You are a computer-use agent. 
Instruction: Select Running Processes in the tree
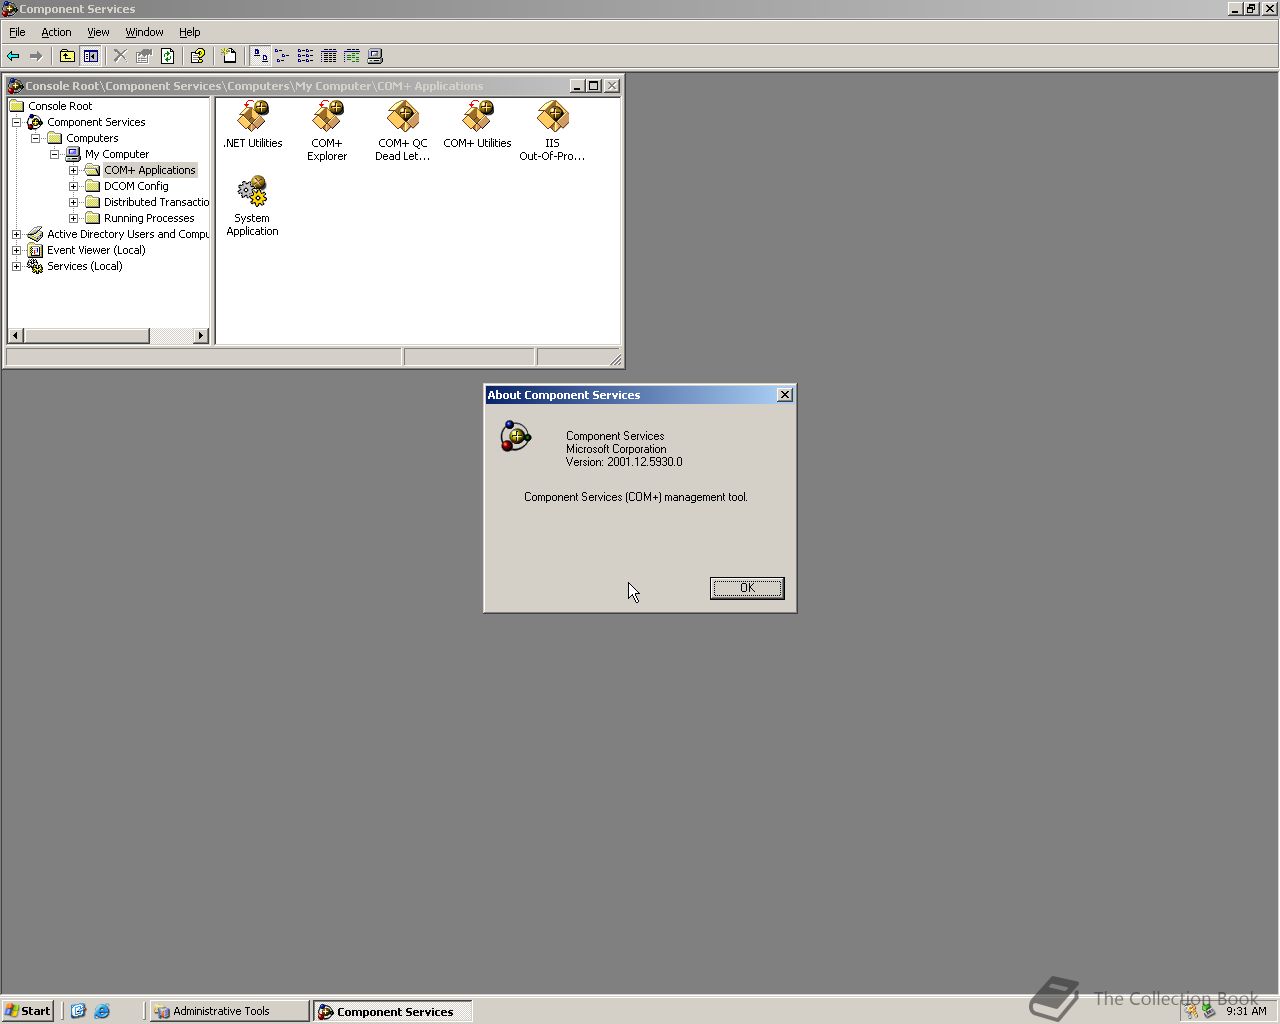(x=149, y=218)
